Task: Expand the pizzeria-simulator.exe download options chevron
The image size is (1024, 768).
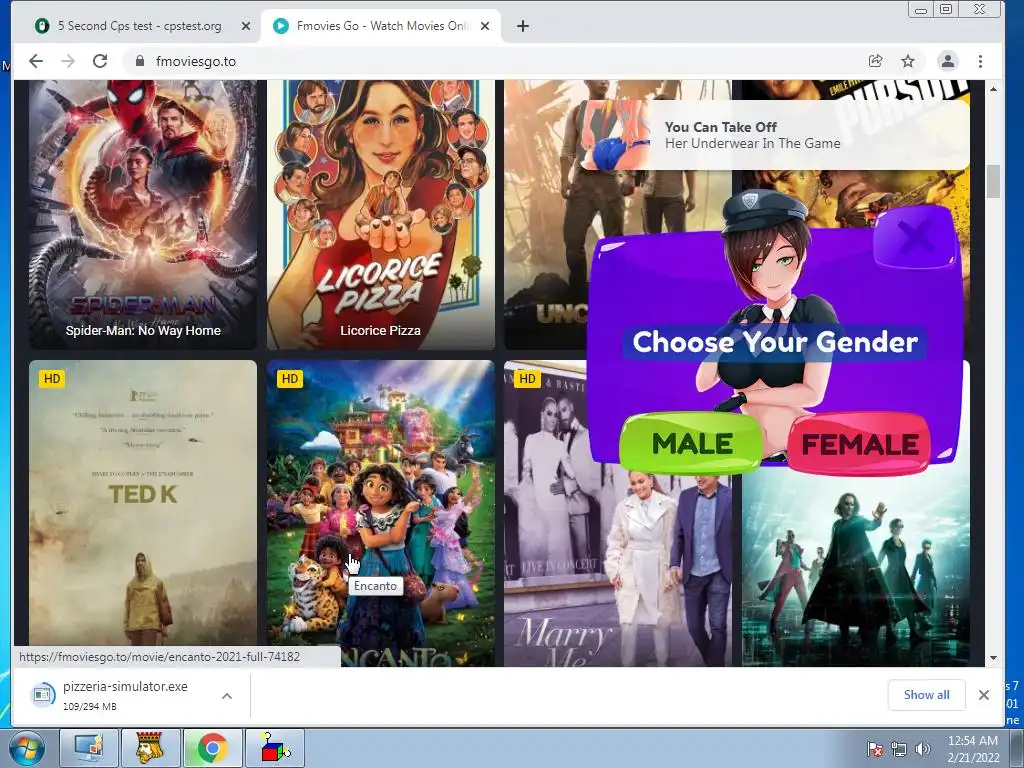Action: 227,696
